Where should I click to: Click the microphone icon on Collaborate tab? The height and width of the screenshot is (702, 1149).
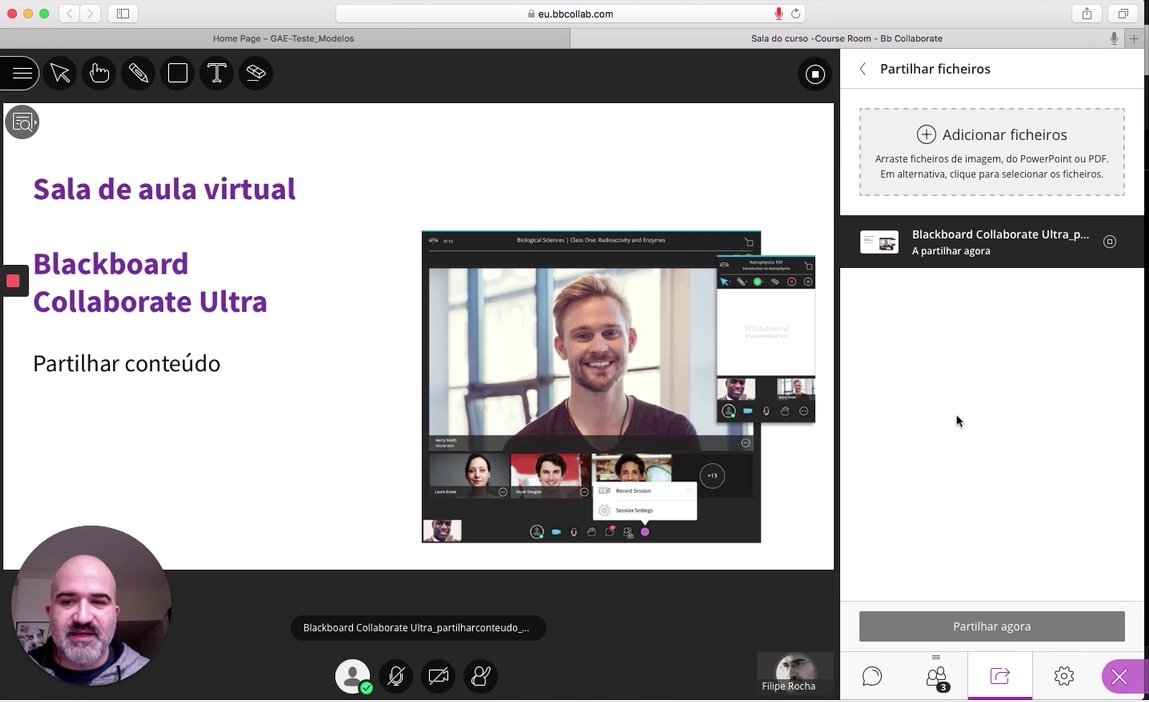pos(1114,39)
